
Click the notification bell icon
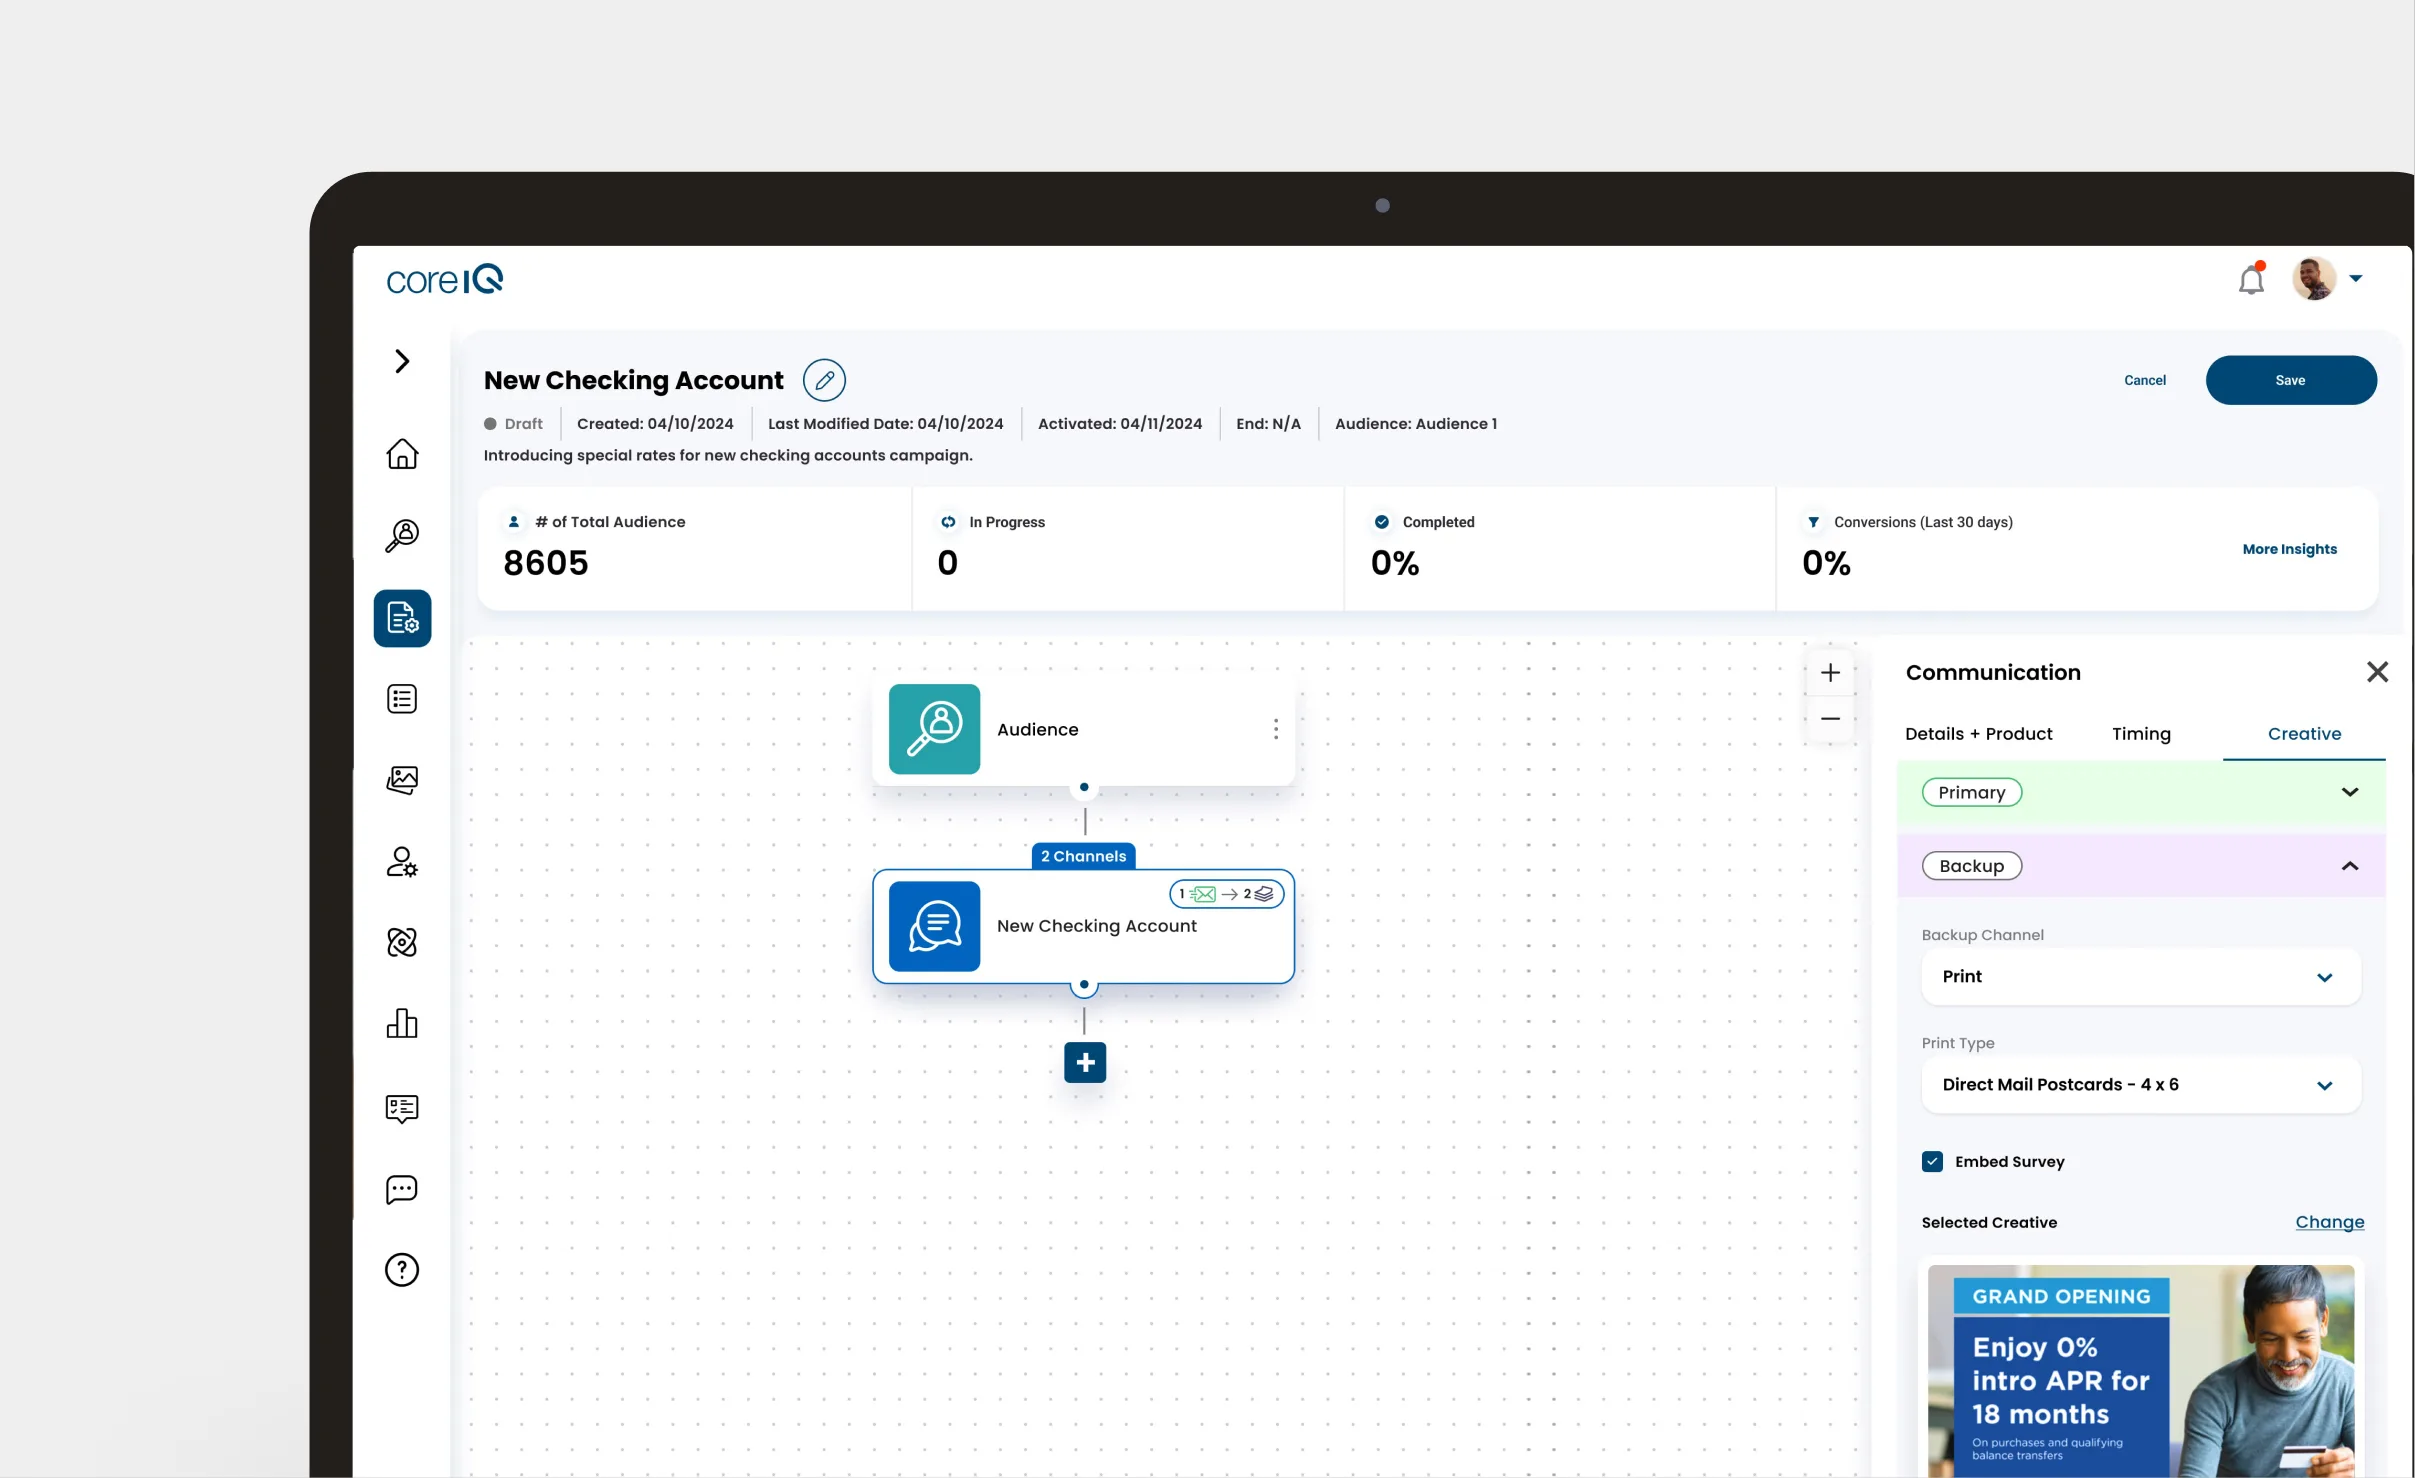click(x=2252, y=279)
